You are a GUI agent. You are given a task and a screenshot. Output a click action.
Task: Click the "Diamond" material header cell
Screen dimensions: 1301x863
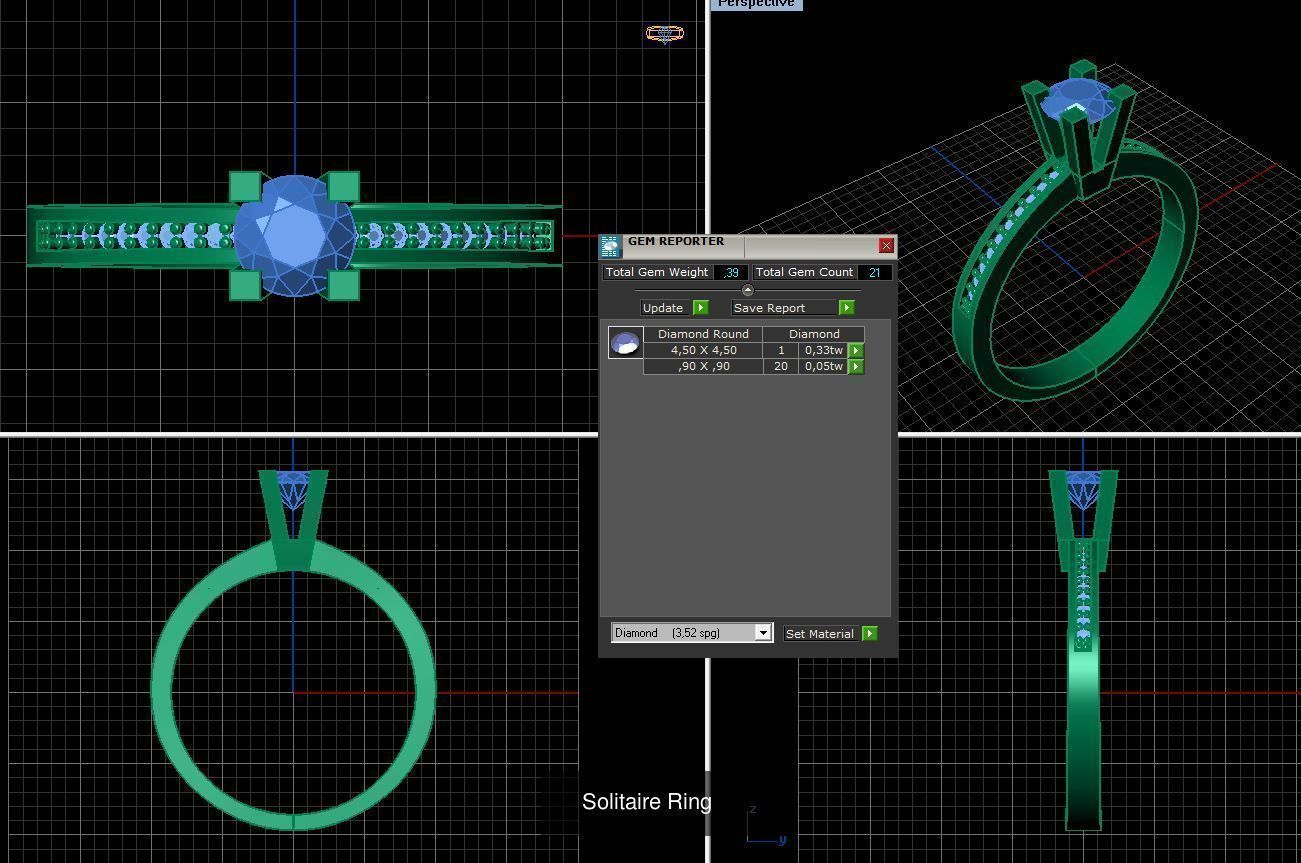pyautogui.click(x=814, y=334)
